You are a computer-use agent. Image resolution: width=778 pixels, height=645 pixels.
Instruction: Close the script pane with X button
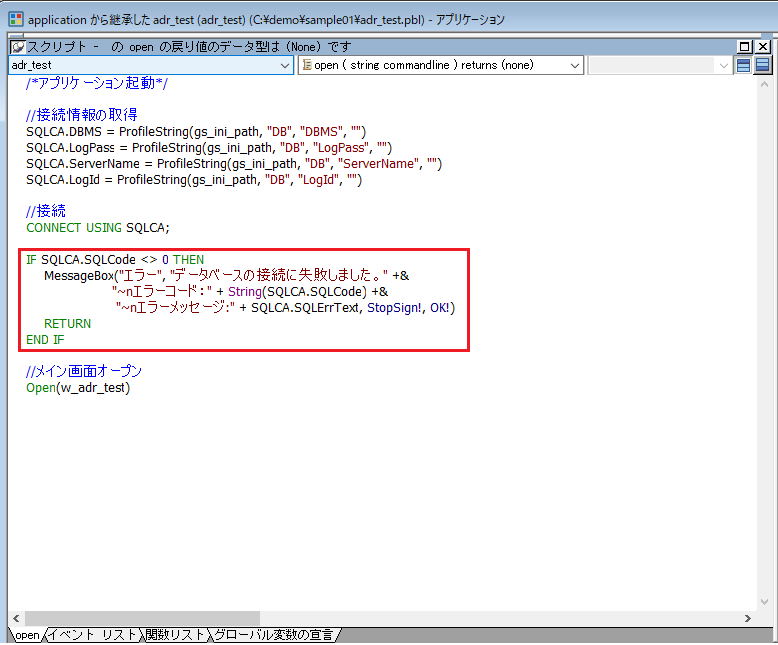tap(763, 47)
